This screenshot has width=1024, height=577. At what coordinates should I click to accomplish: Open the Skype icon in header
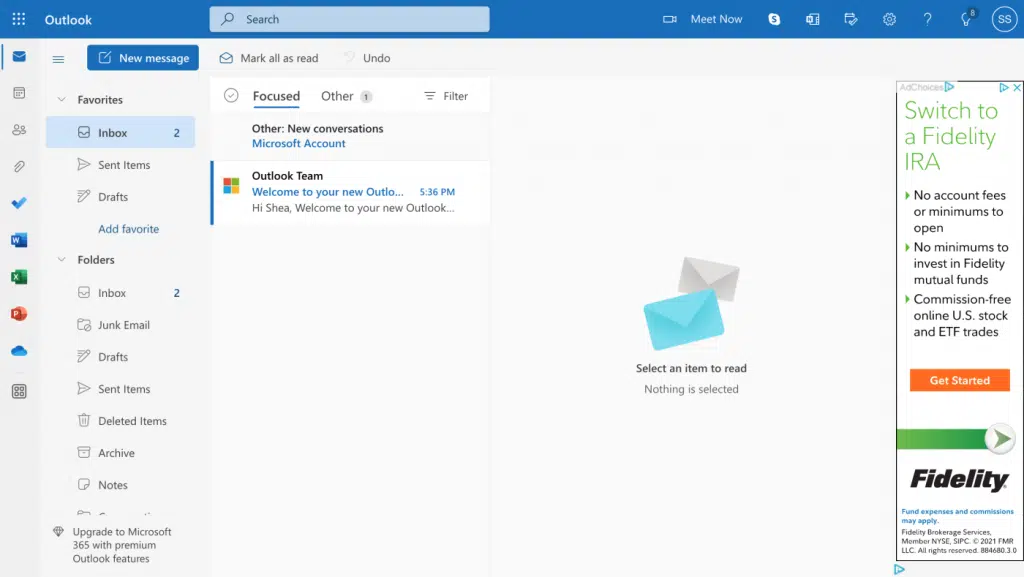(x=774, y=19)
